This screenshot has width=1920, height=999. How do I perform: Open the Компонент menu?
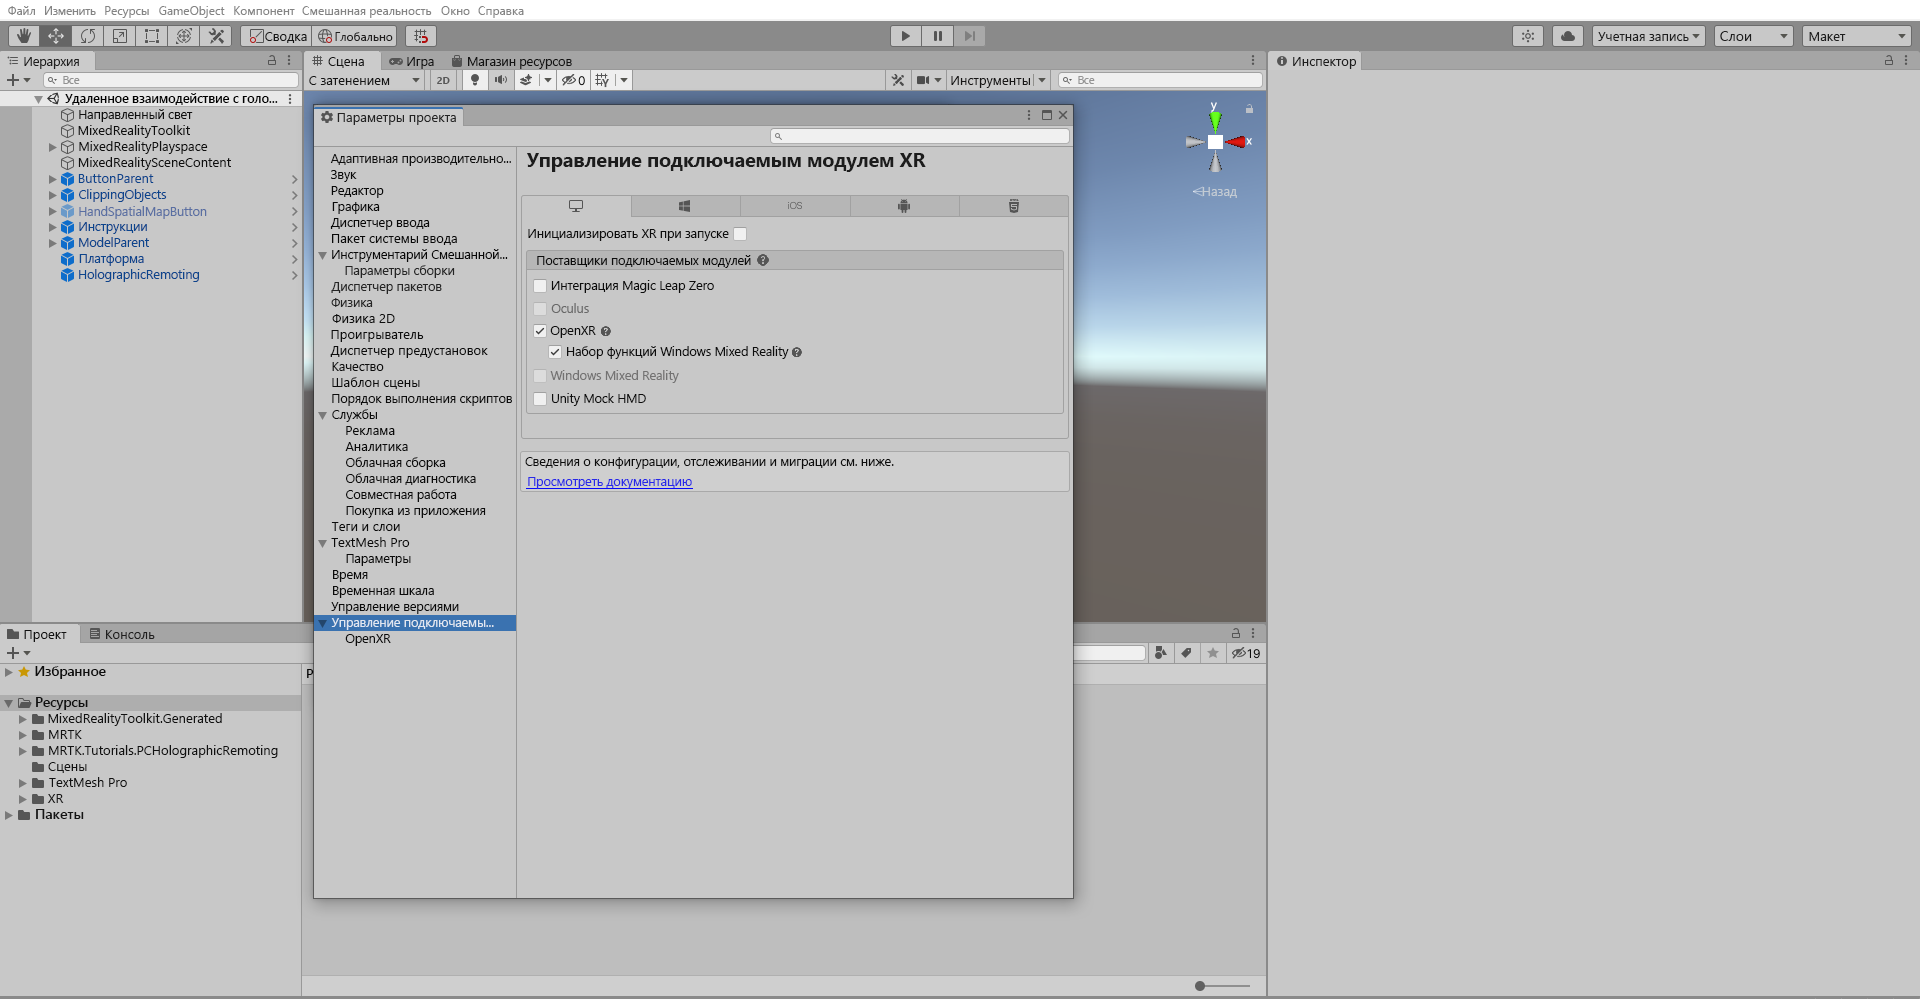[264, 11]
